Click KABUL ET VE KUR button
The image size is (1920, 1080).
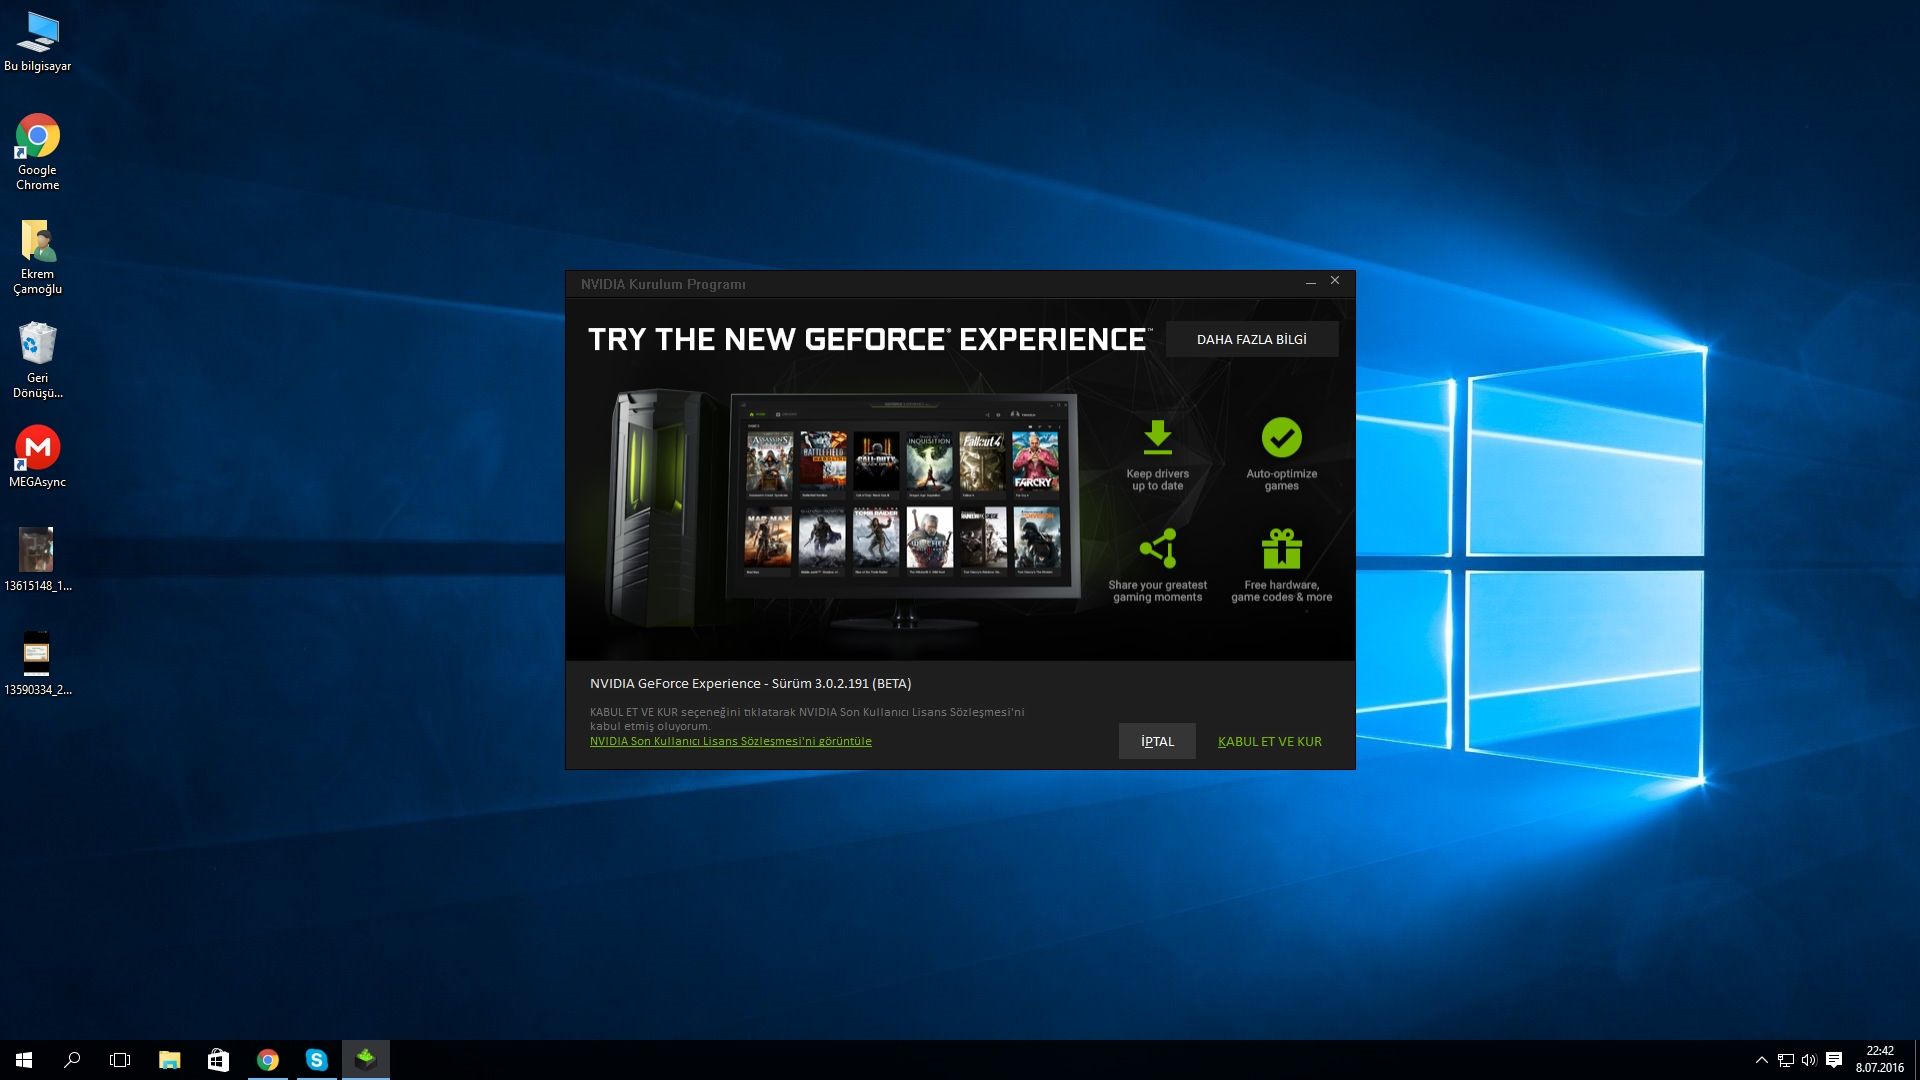coord(1269,741)
